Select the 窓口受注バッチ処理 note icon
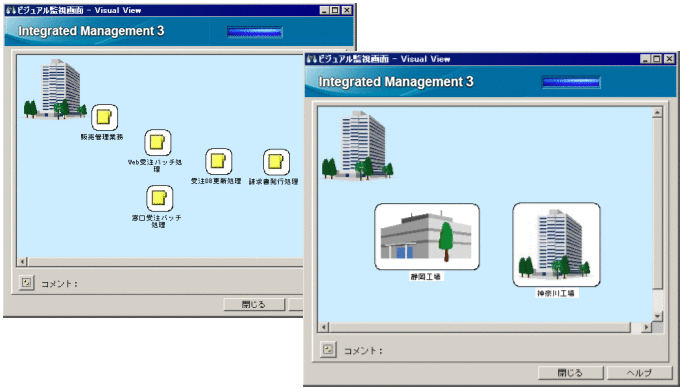 click(159, 198)
